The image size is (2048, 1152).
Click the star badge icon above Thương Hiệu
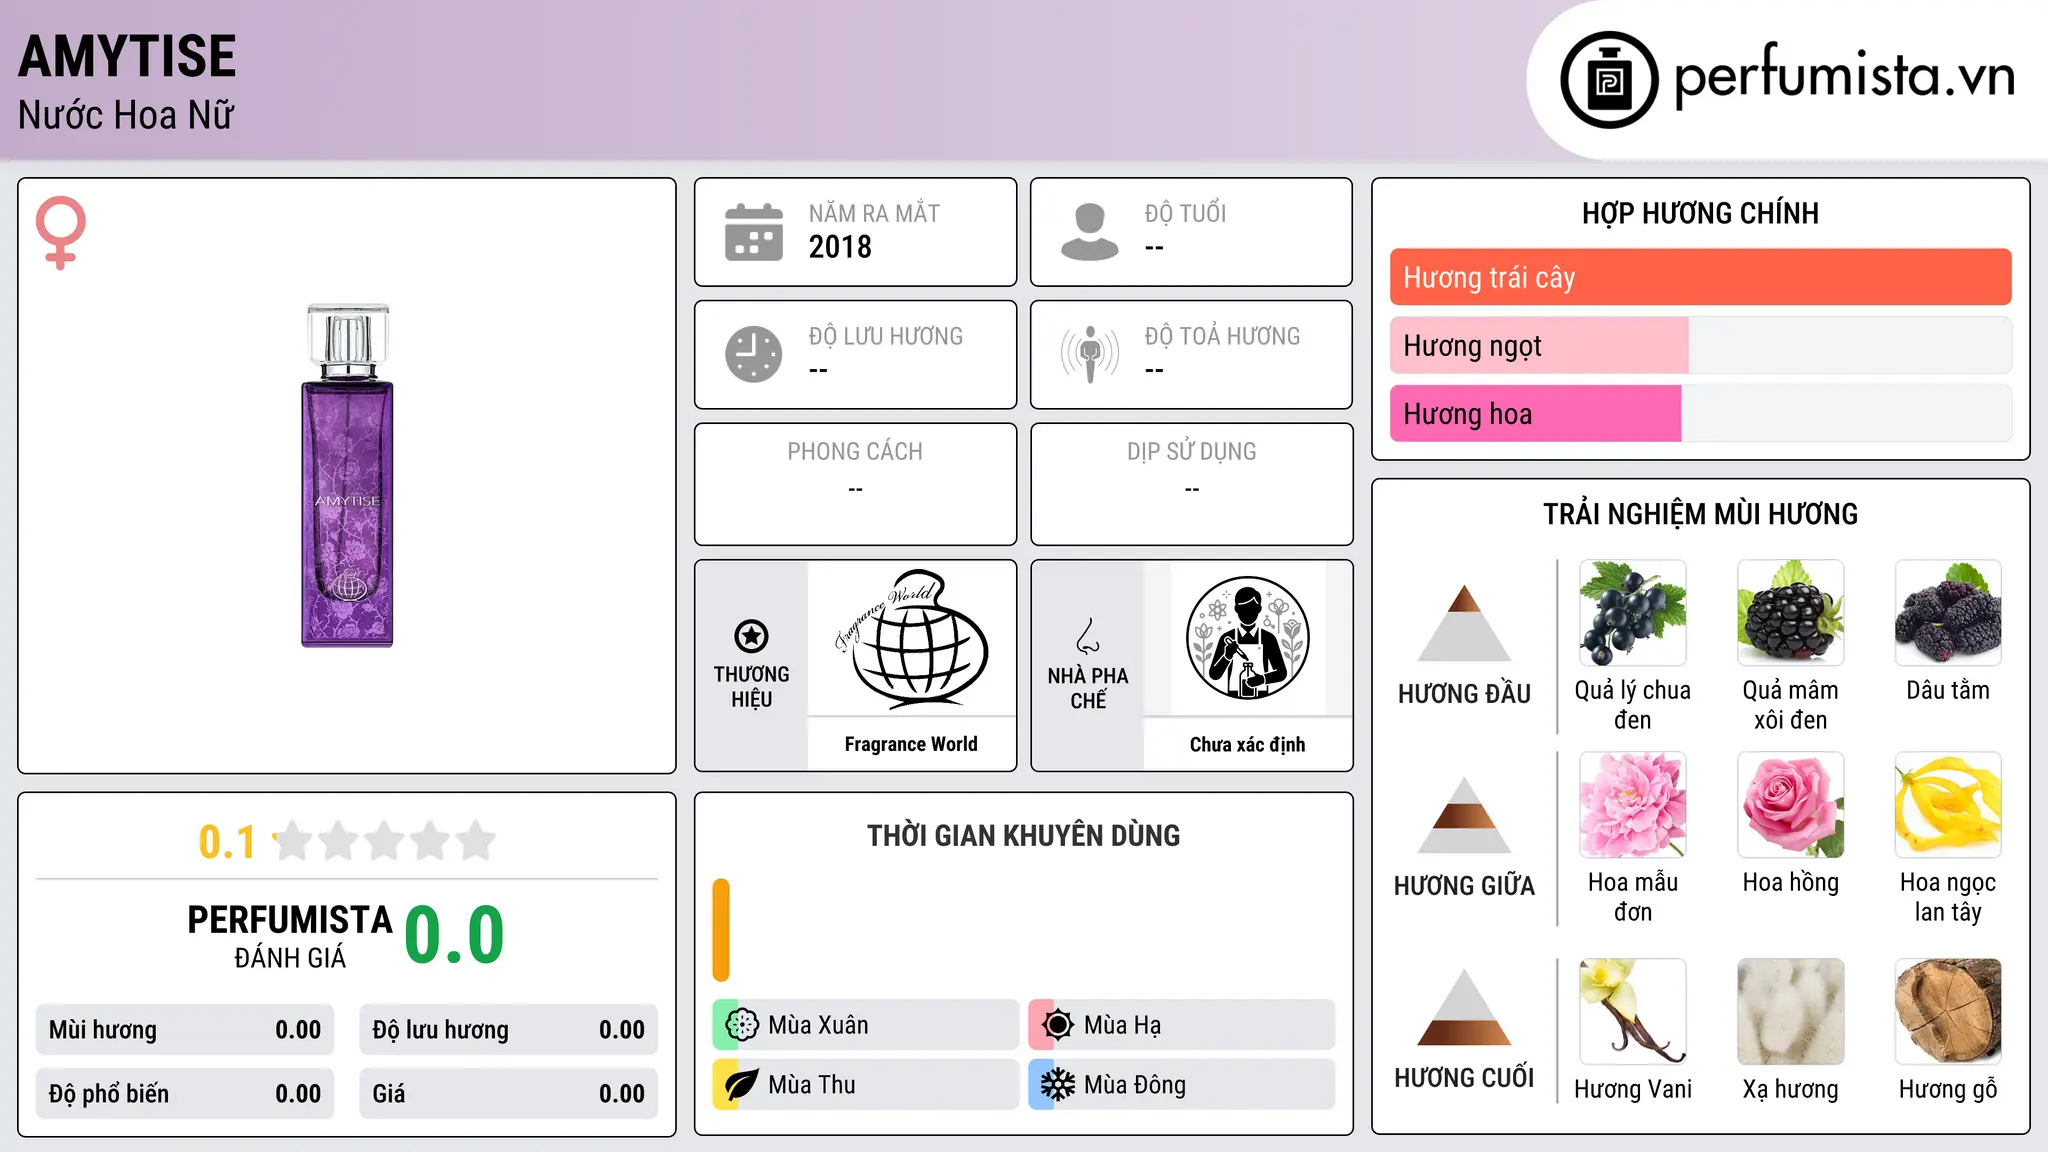pyautogui.click(x=751, y=635)
